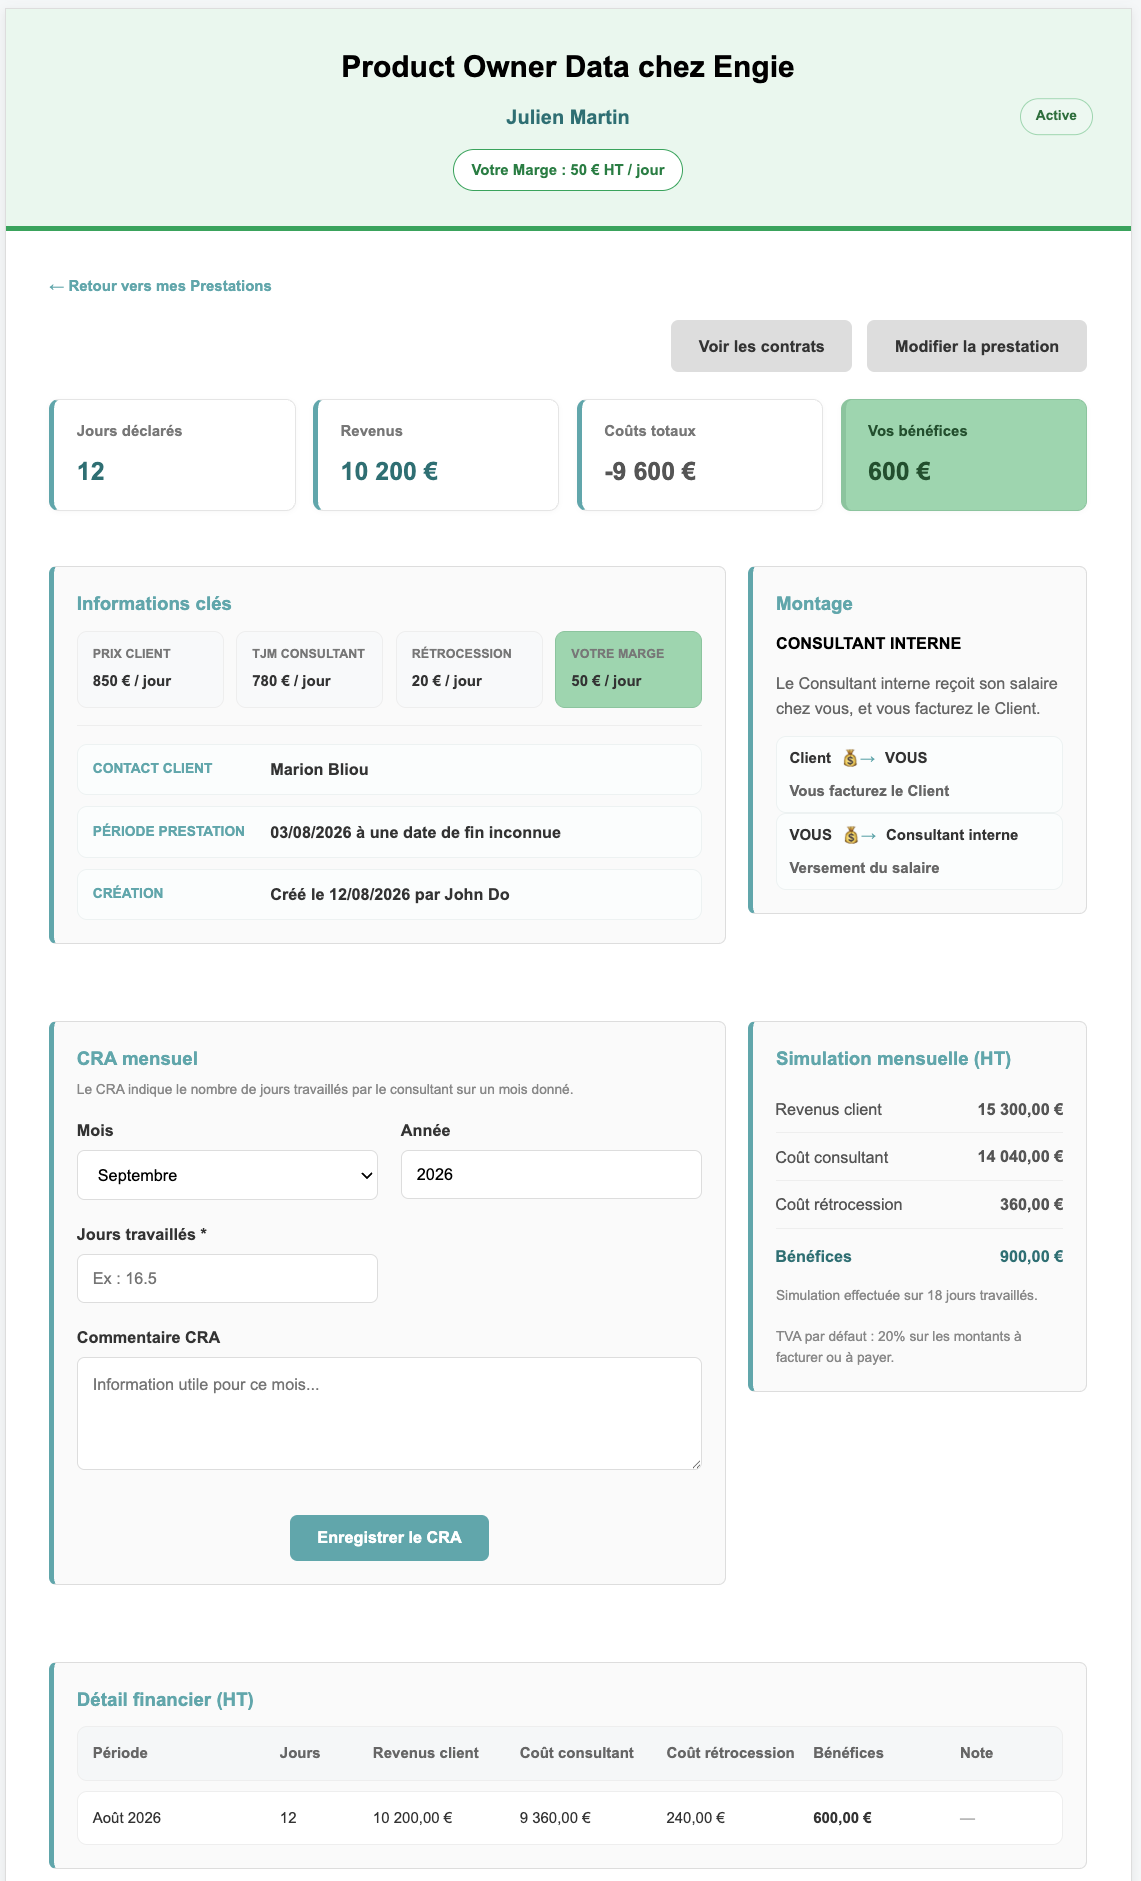1141x1881 pixels.
Task: Click the Simulation Coût consultant 14 040,00 € value
Action: tap(1020, 1157)
